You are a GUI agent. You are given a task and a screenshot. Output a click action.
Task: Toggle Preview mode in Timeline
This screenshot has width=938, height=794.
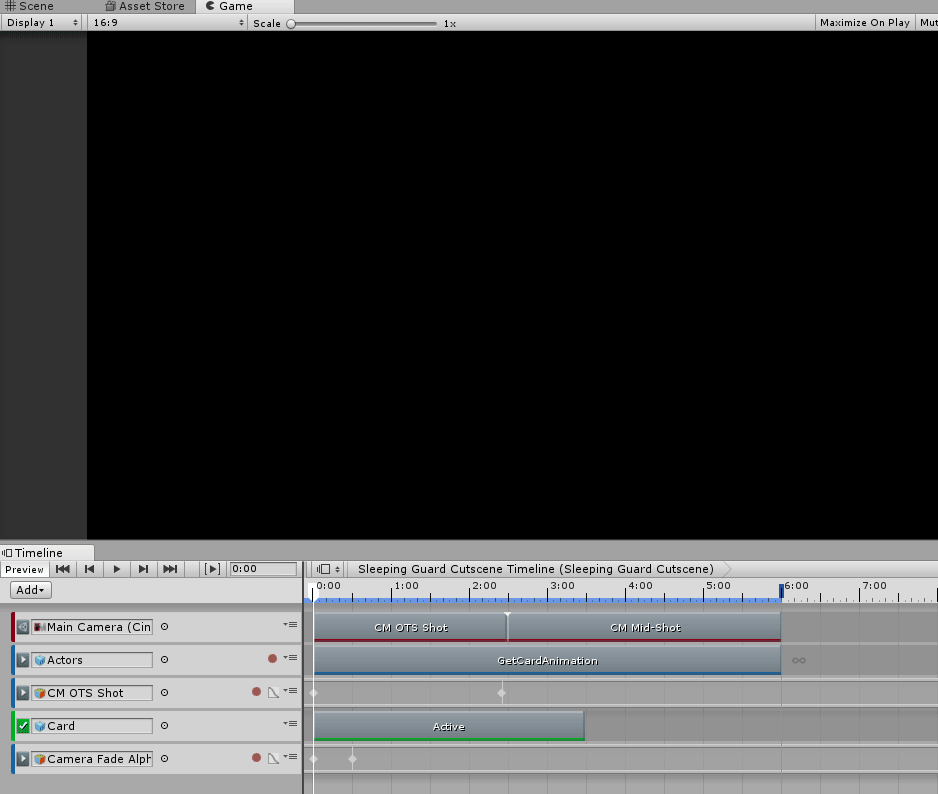click(x=25, y=570)
